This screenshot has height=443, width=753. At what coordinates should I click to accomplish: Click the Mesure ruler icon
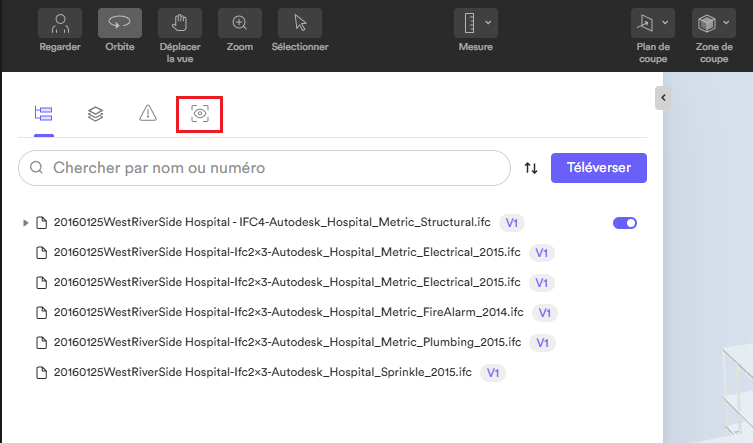(x=470, y=23)
